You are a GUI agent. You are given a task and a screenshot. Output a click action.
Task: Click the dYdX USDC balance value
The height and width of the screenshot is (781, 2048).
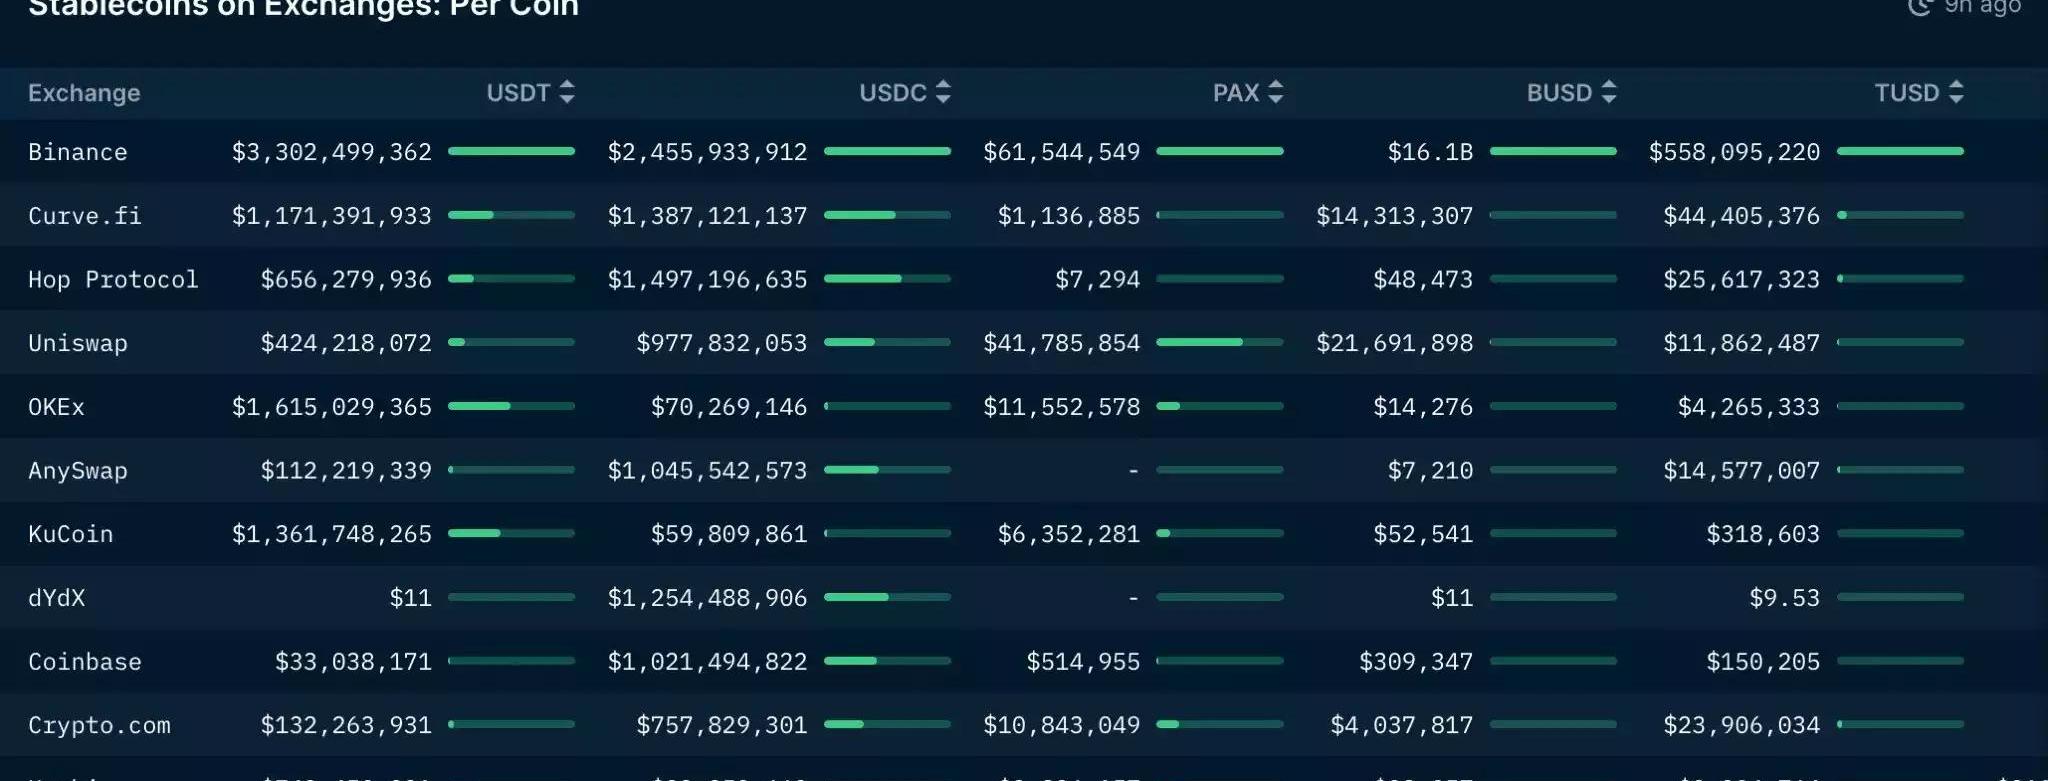(x=707, y=598)
